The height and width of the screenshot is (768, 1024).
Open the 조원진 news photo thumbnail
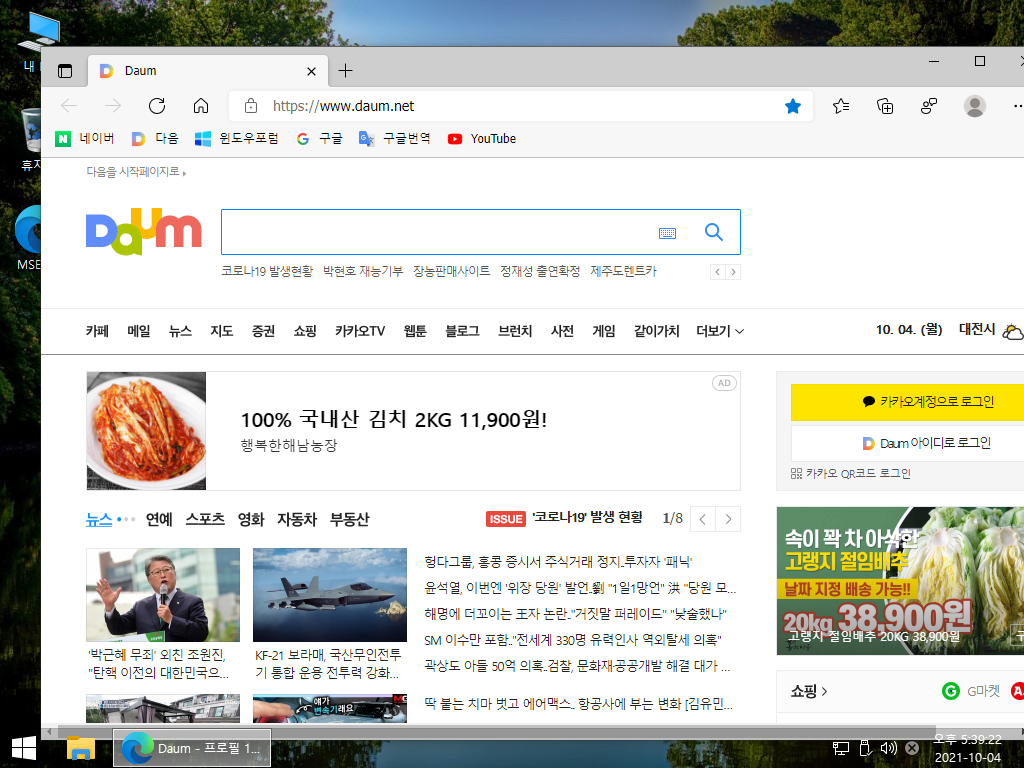(x=163, y=595)
